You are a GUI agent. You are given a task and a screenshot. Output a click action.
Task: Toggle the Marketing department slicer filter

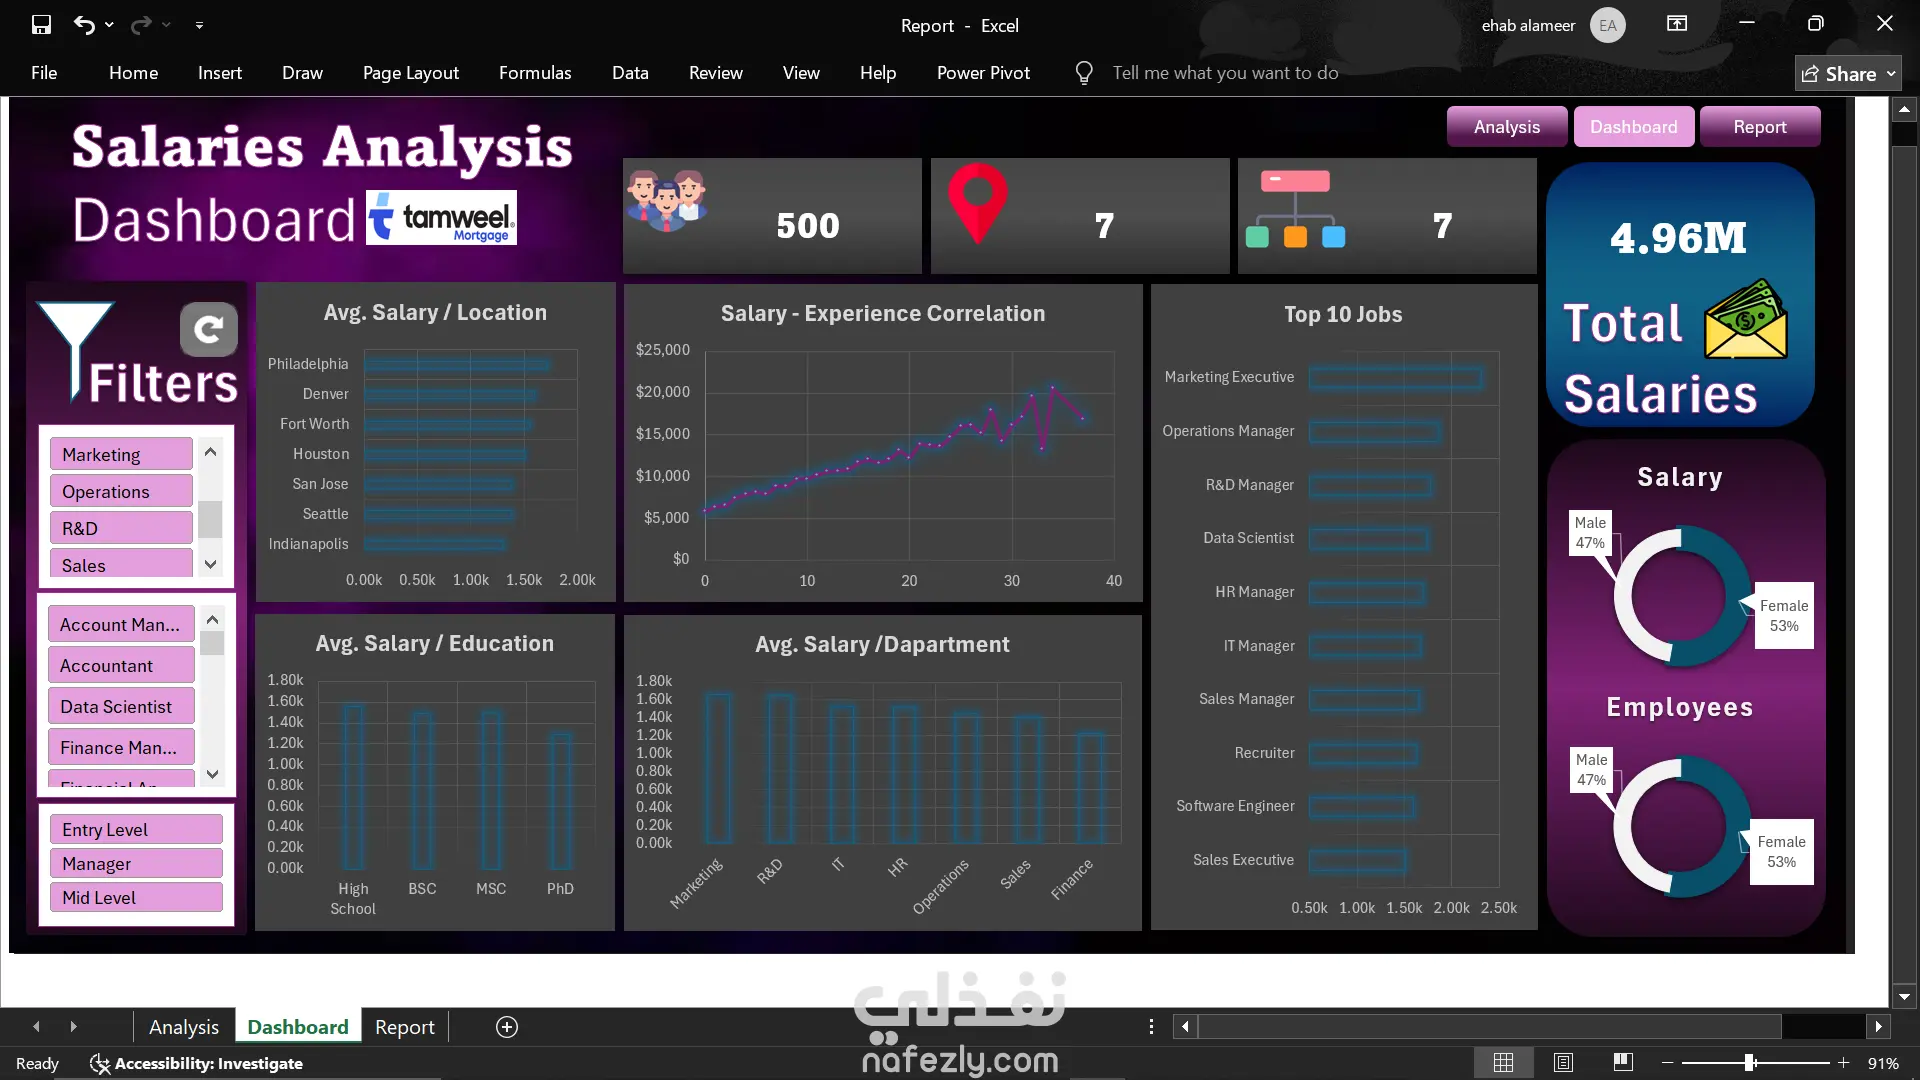pyautogui.click(x=121, y=454)
